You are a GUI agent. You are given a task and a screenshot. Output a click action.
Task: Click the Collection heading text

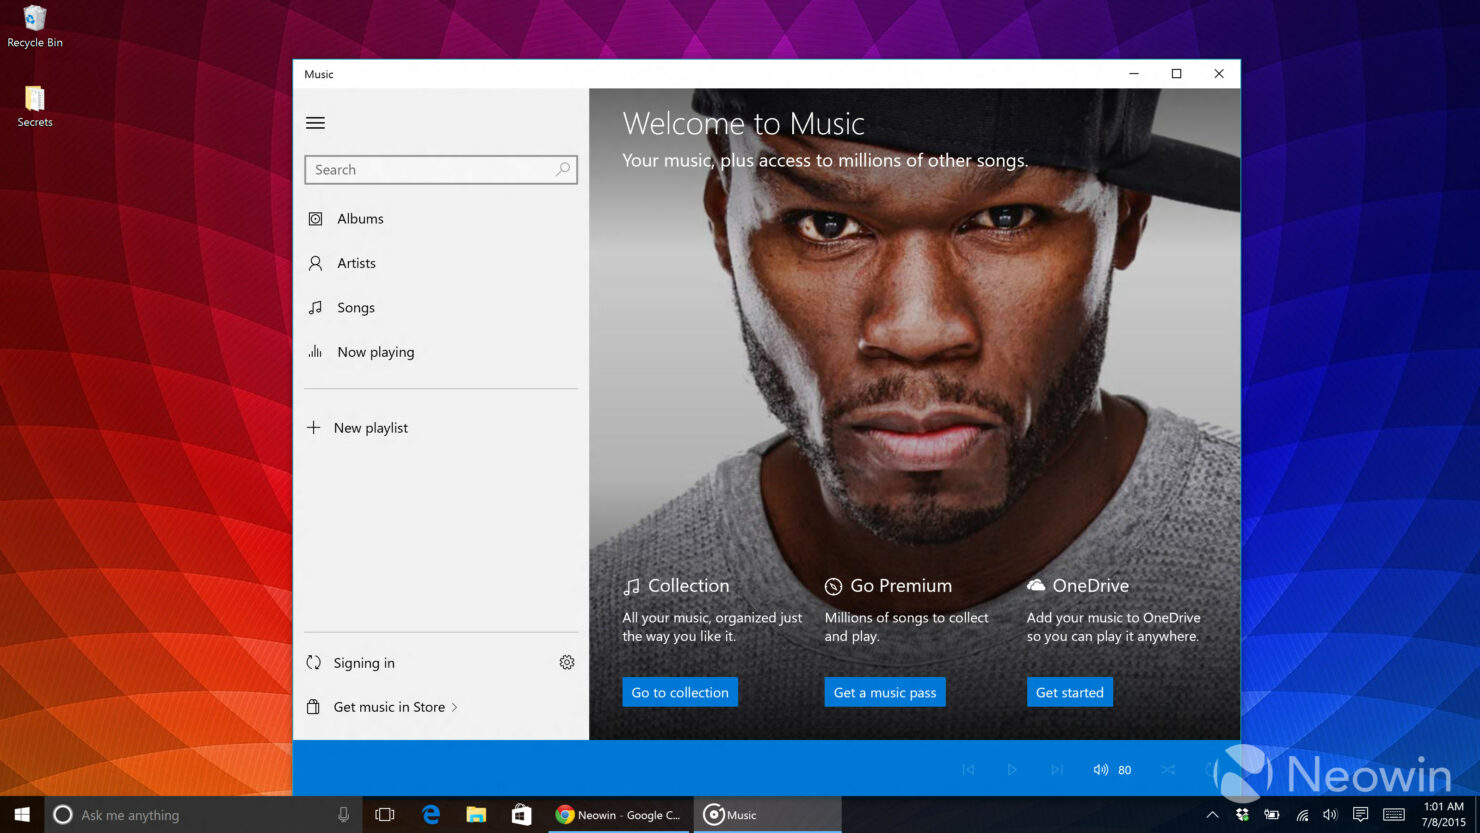click(689, 586)
